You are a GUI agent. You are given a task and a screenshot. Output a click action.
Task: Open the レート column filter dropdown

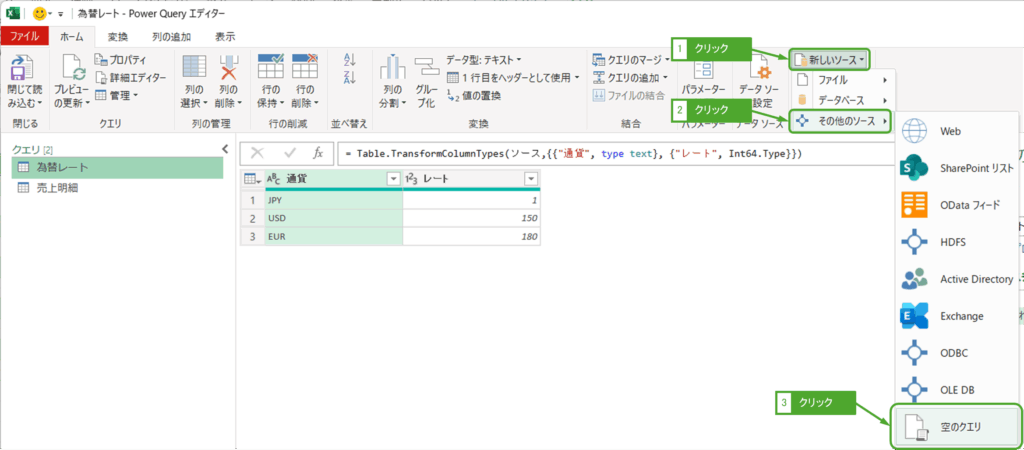pyautogui.click(x=530, y=178)
